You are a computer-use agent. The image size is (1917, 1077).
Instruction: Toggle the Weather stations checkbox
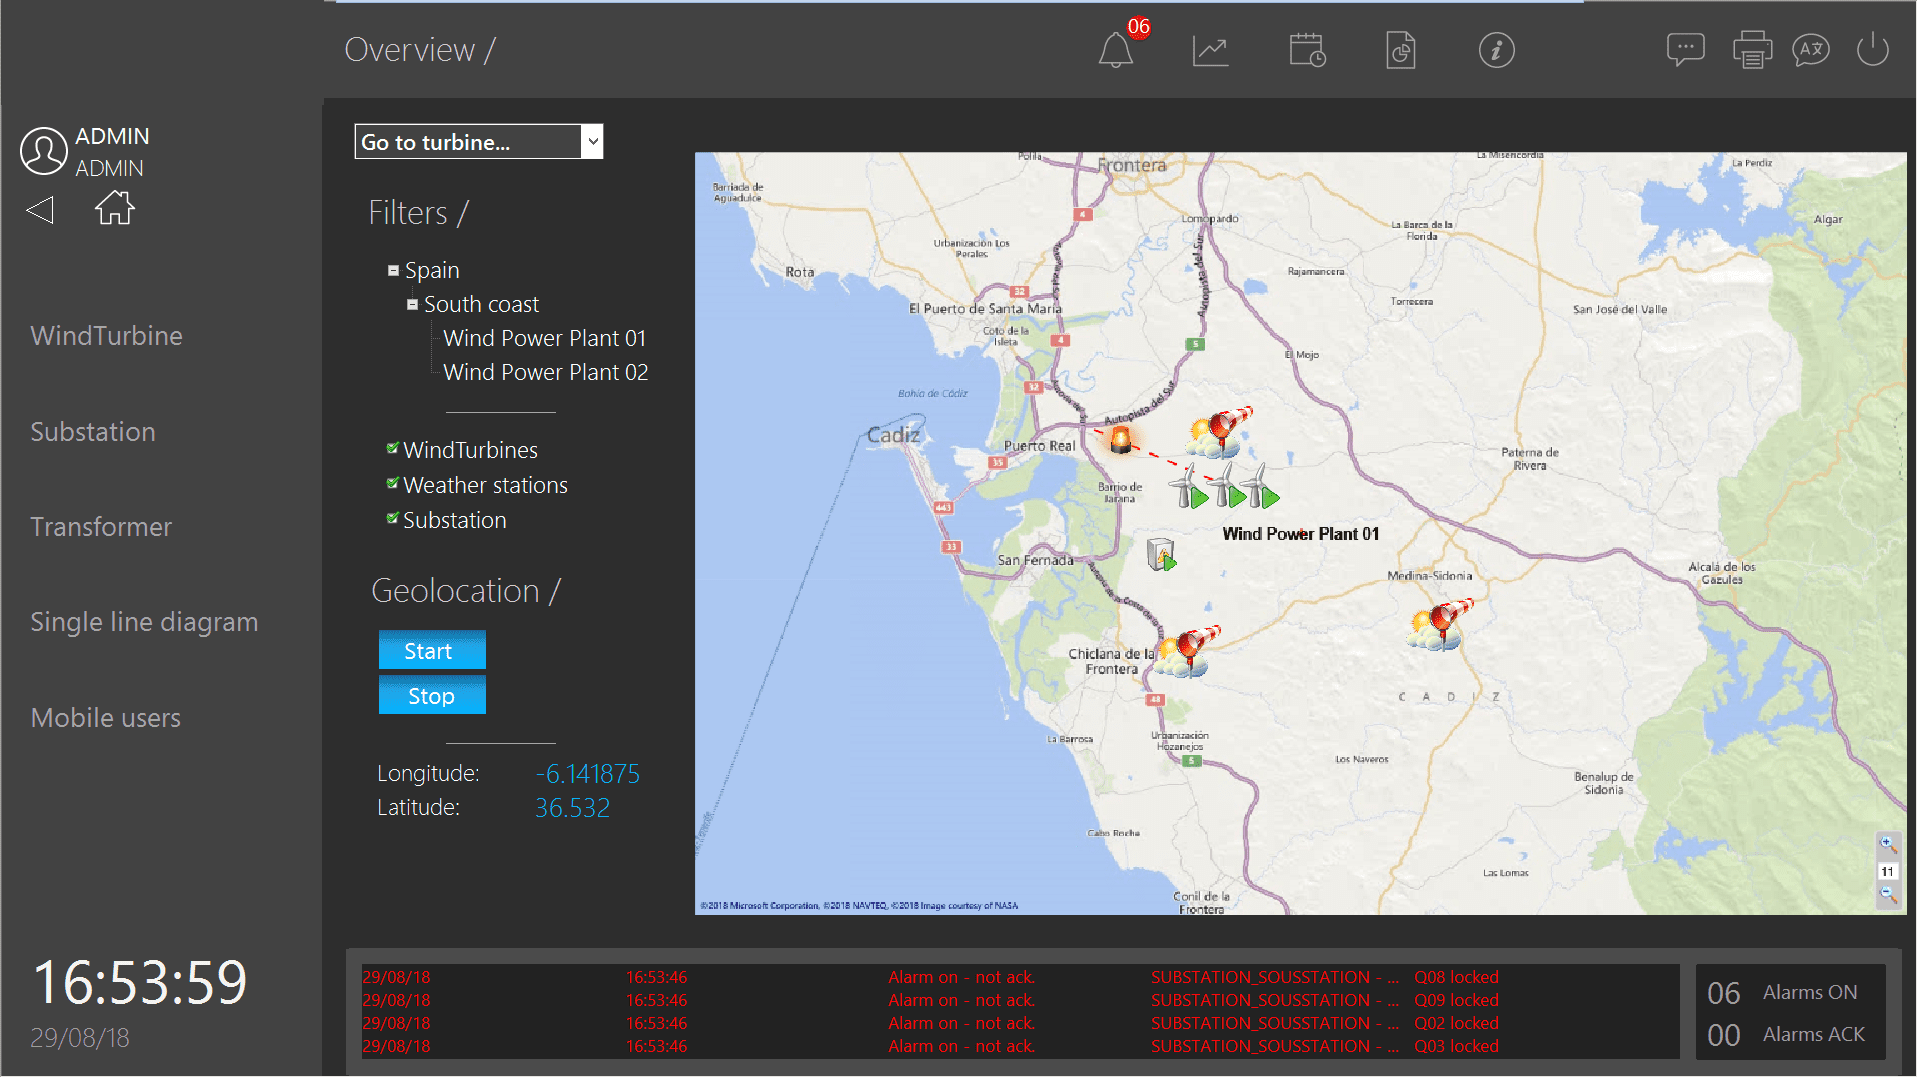[x=393, y=484]
